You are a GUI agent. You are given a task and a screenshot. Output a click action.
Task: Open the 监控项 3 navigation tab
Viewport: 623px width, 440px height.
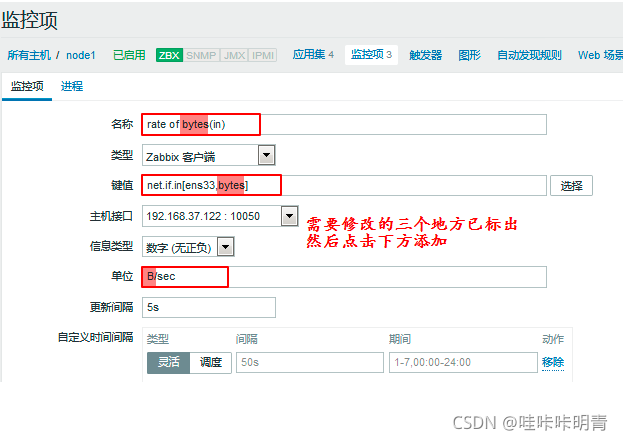371,54
